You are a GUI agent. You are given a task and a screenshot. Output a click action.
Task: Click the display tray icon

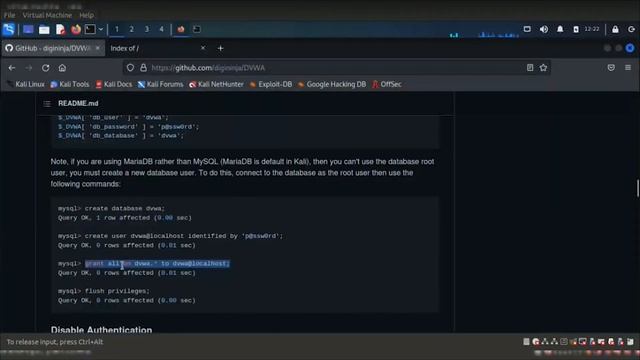[527, 29]
